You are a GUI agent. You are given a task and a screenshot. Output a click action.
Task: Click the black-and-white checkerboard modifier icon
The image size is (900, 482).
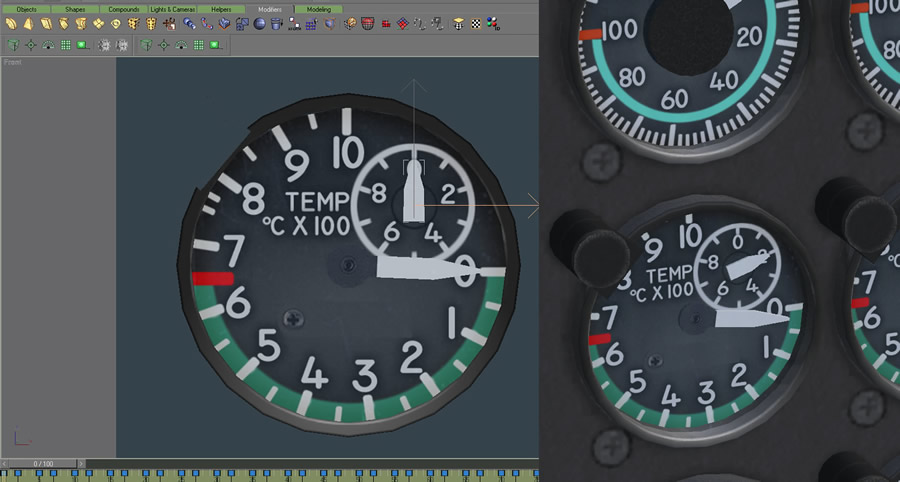coord(476,23)
